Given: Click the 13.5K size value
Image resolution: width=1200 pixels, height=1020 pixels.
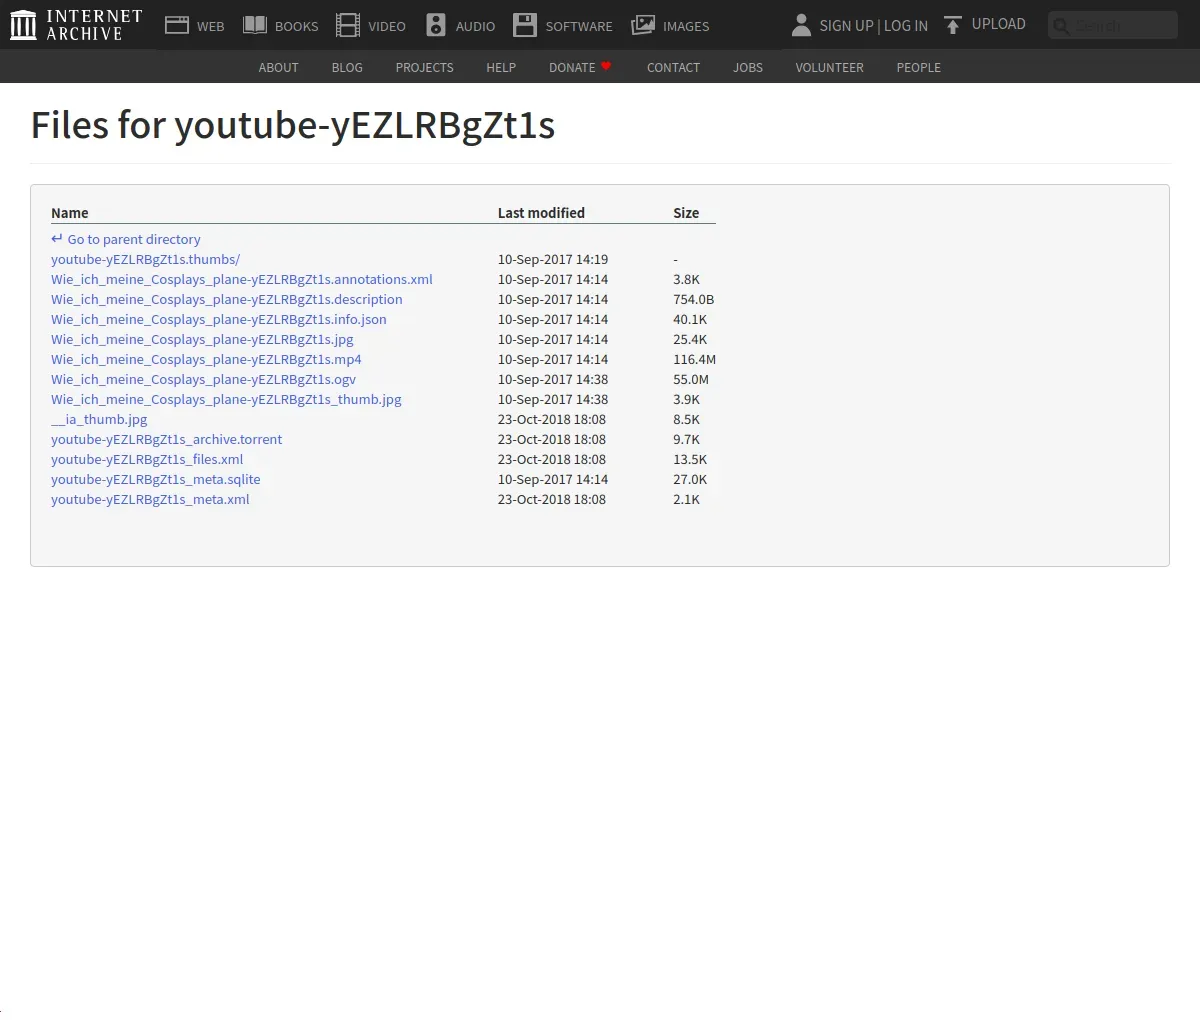Looking at the screenshot, I should coord(690,459).
